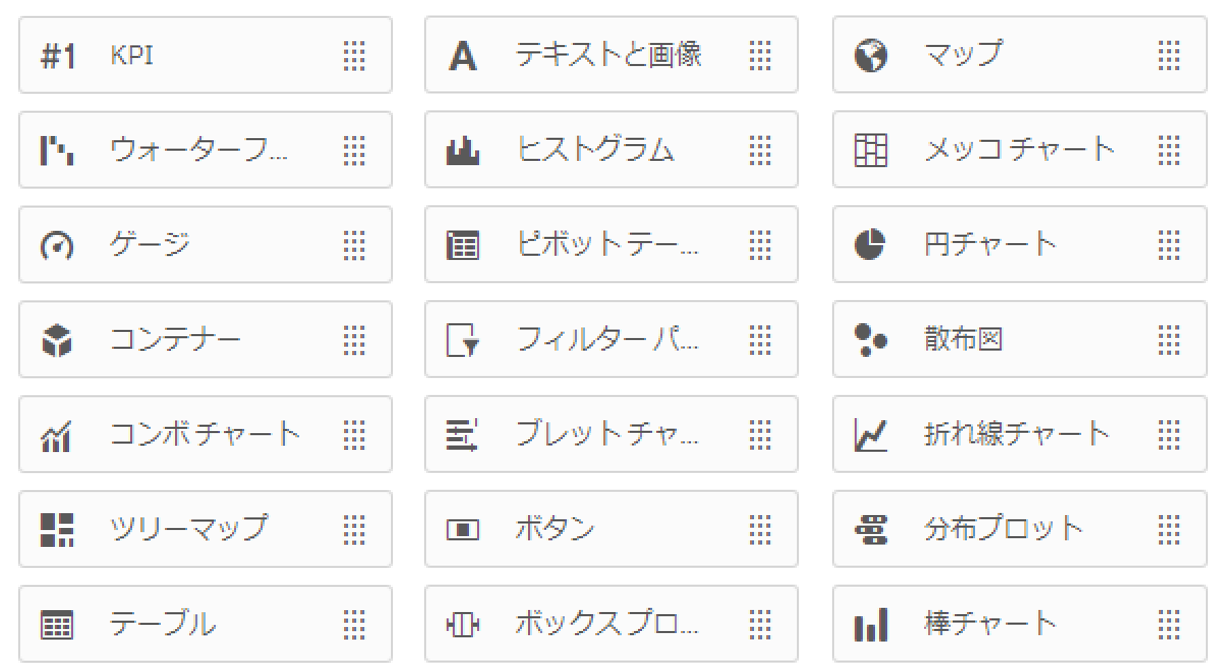Select the 分布プロット (Distribution plot) icon
The width and height of the screenshot is (1223, 672).
click(872, 529)
